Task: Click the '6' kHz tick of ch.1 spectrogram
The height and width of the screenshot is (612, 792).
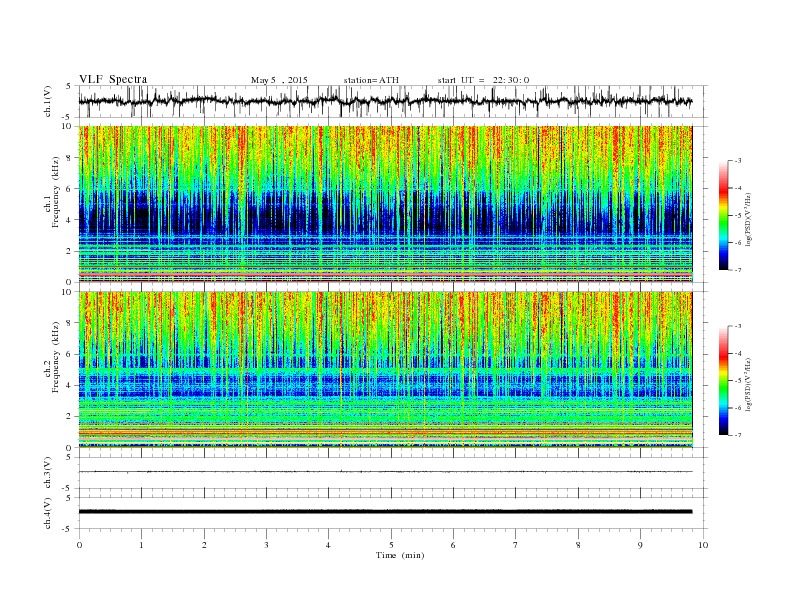Action: click(70, 189)
